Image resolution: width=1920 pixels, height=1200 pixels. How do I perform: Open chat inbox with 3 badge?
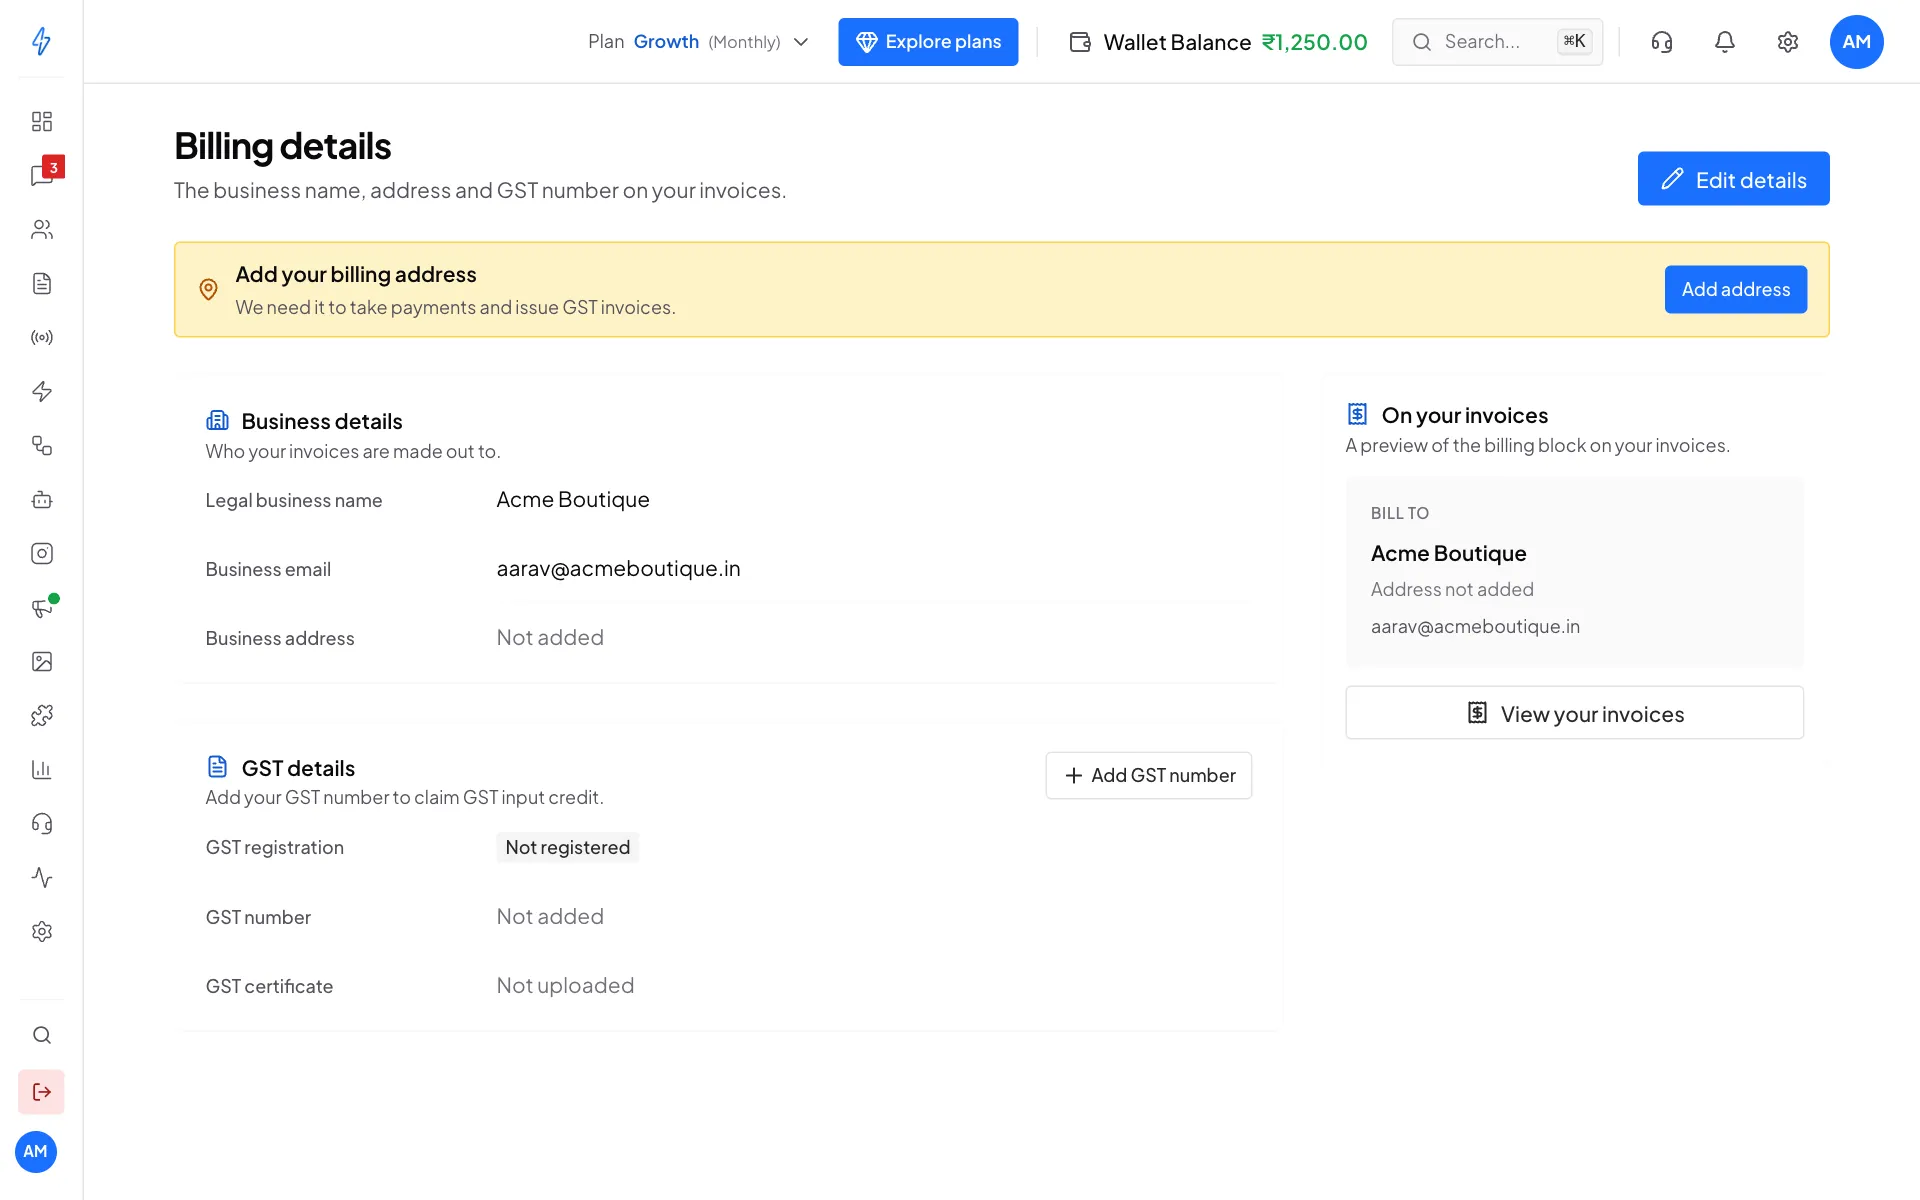pyautogui.click(x=43, y=174)
